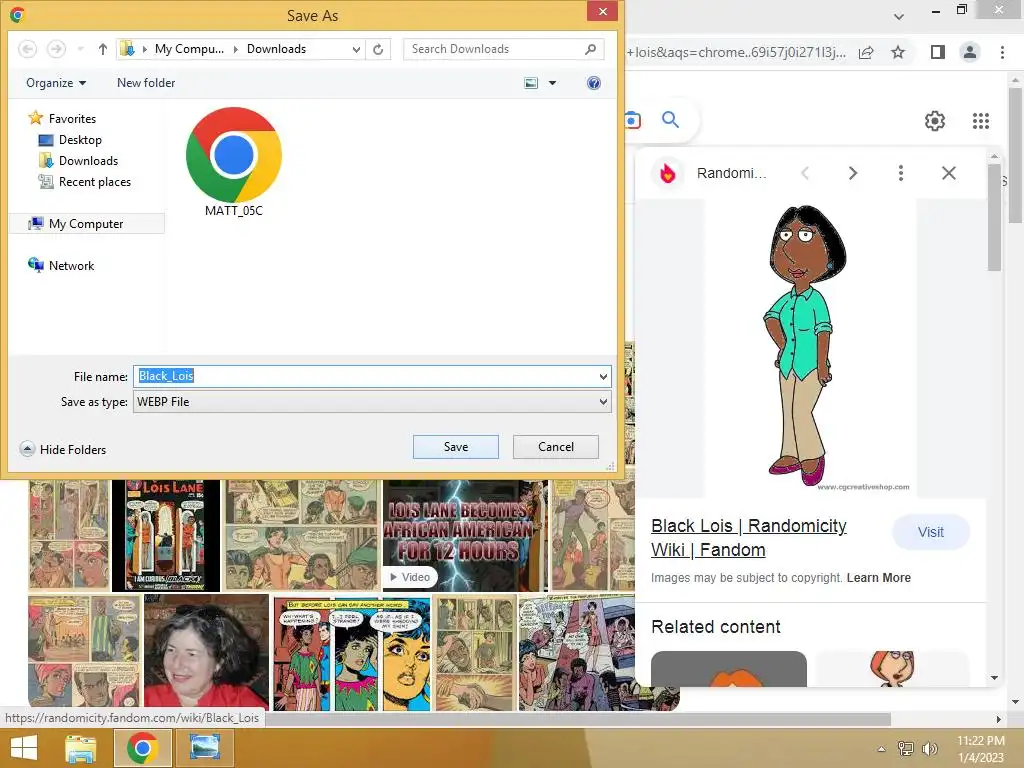Select Downloads in navigation pane
The image size is (1024, 768).
point(78,161)
